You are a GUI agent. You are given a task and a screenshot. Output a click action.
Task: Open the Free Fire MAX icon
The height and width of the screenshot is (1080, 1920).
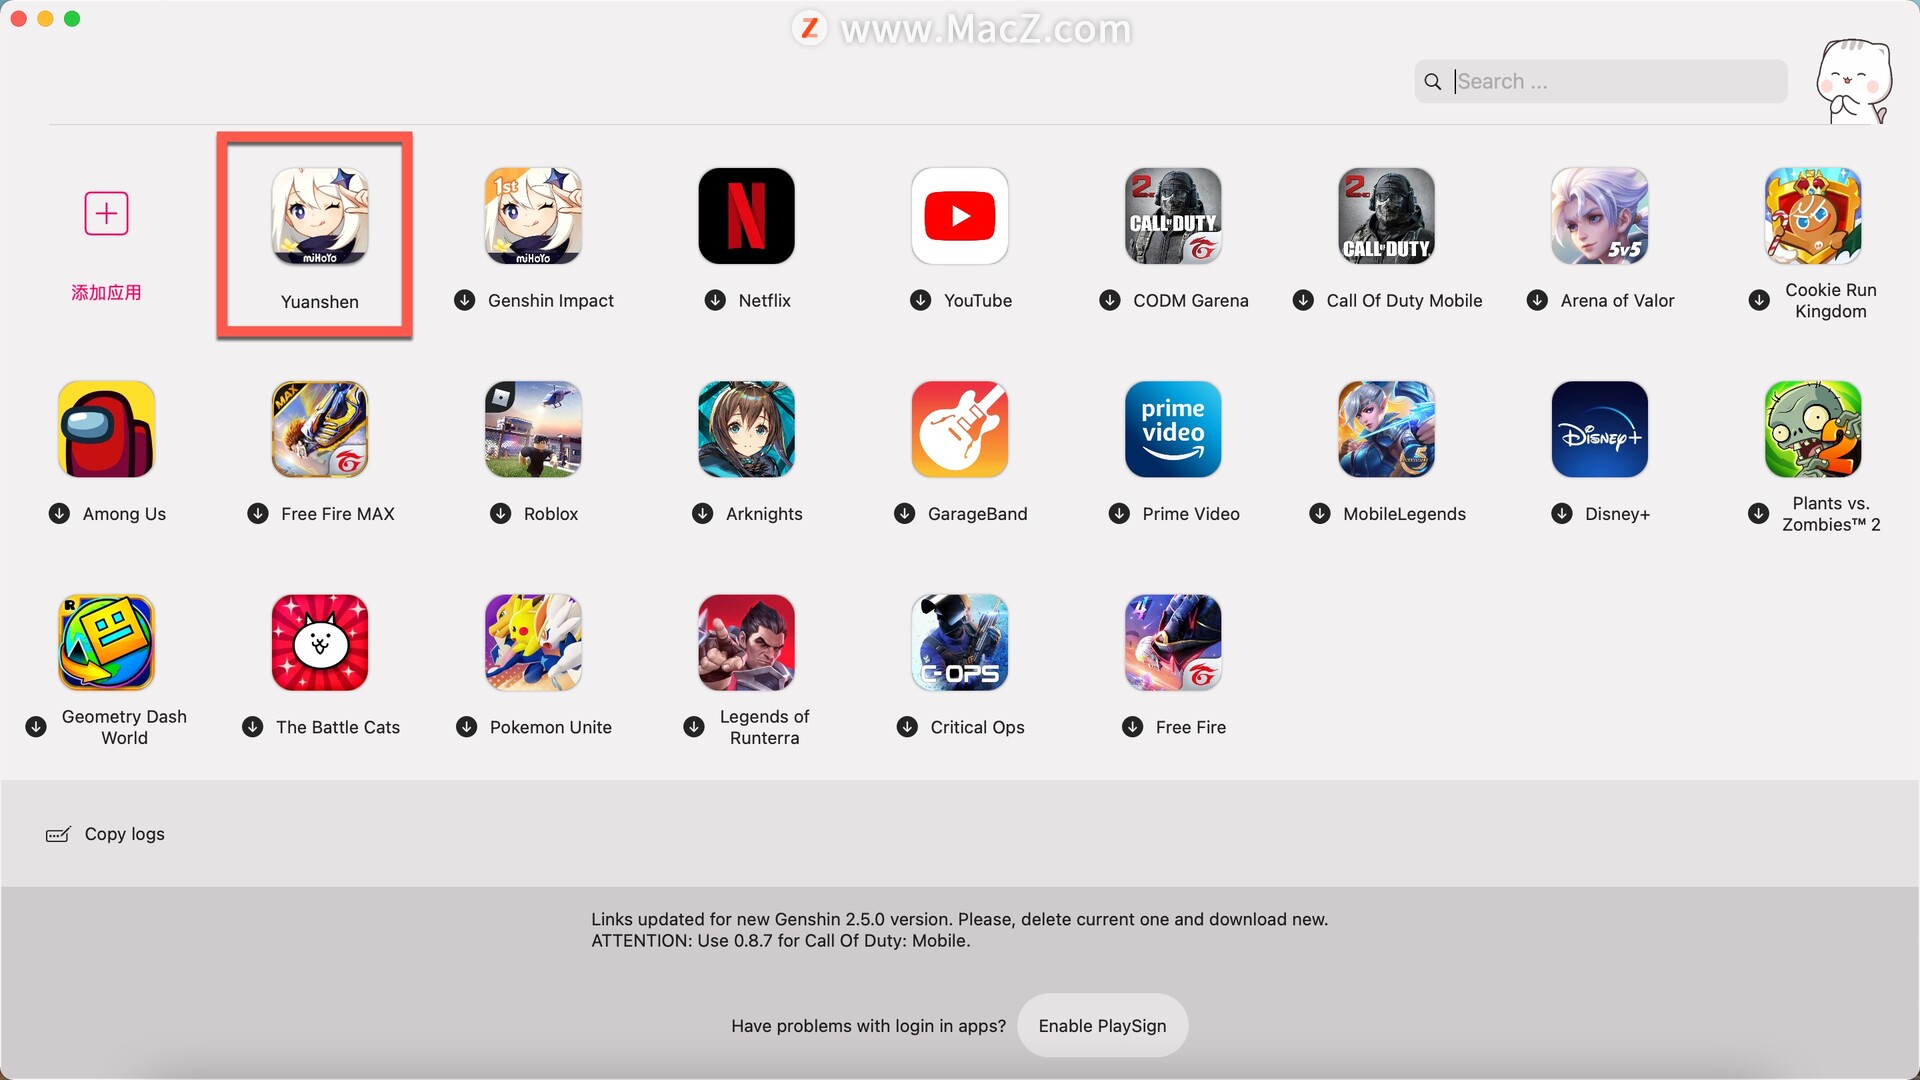tap(320, 429)
